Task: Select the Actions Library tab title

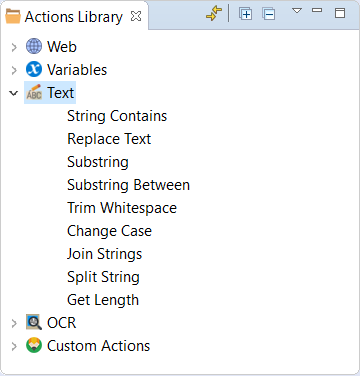Action: [x=74, y=17]
